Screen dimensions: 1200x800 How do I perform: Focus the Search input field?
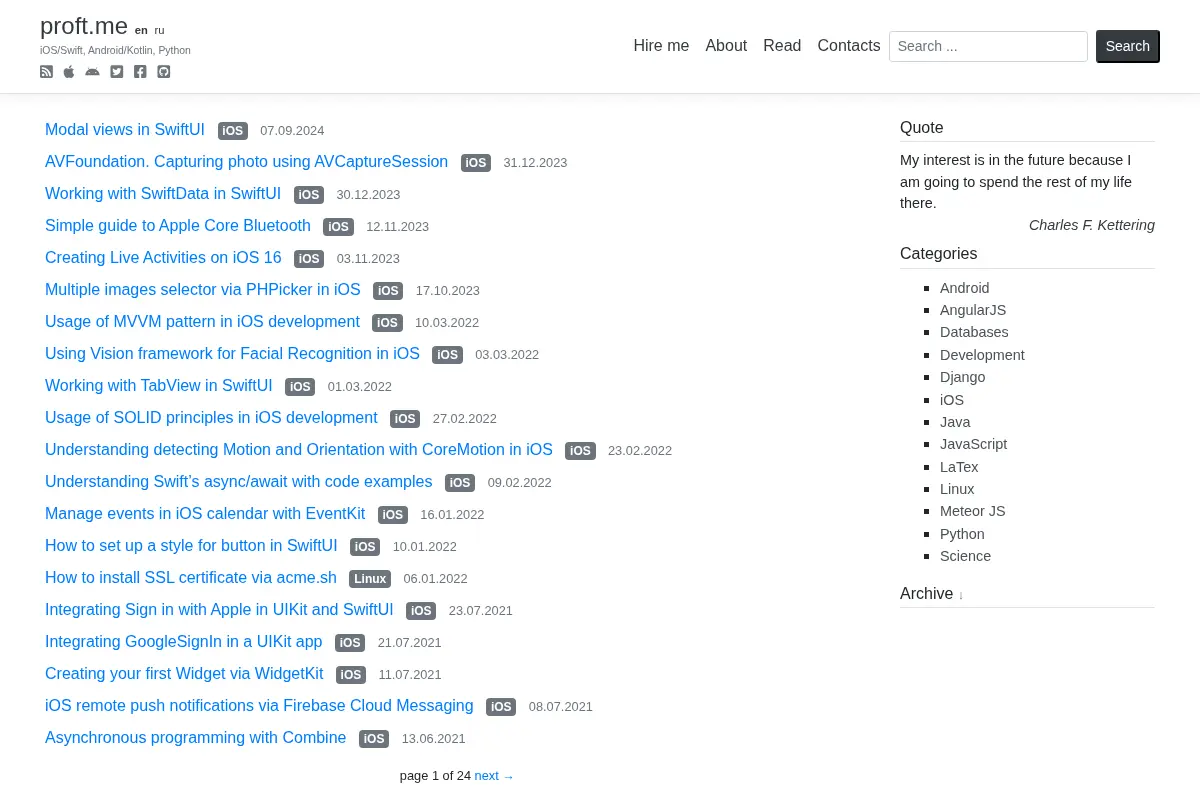(x=988, y=46)
